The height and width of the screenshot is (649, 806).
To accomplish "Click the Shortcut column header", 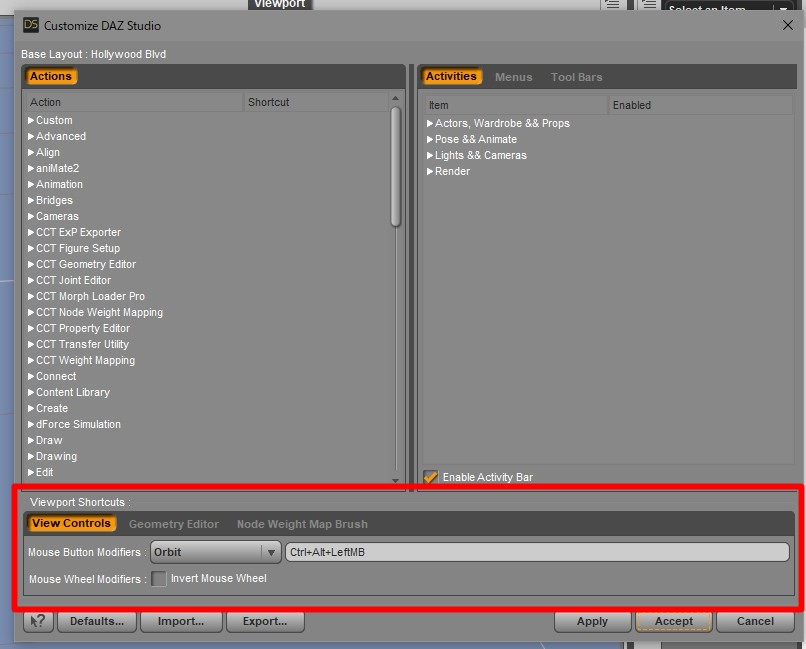I will pos(316,102).
